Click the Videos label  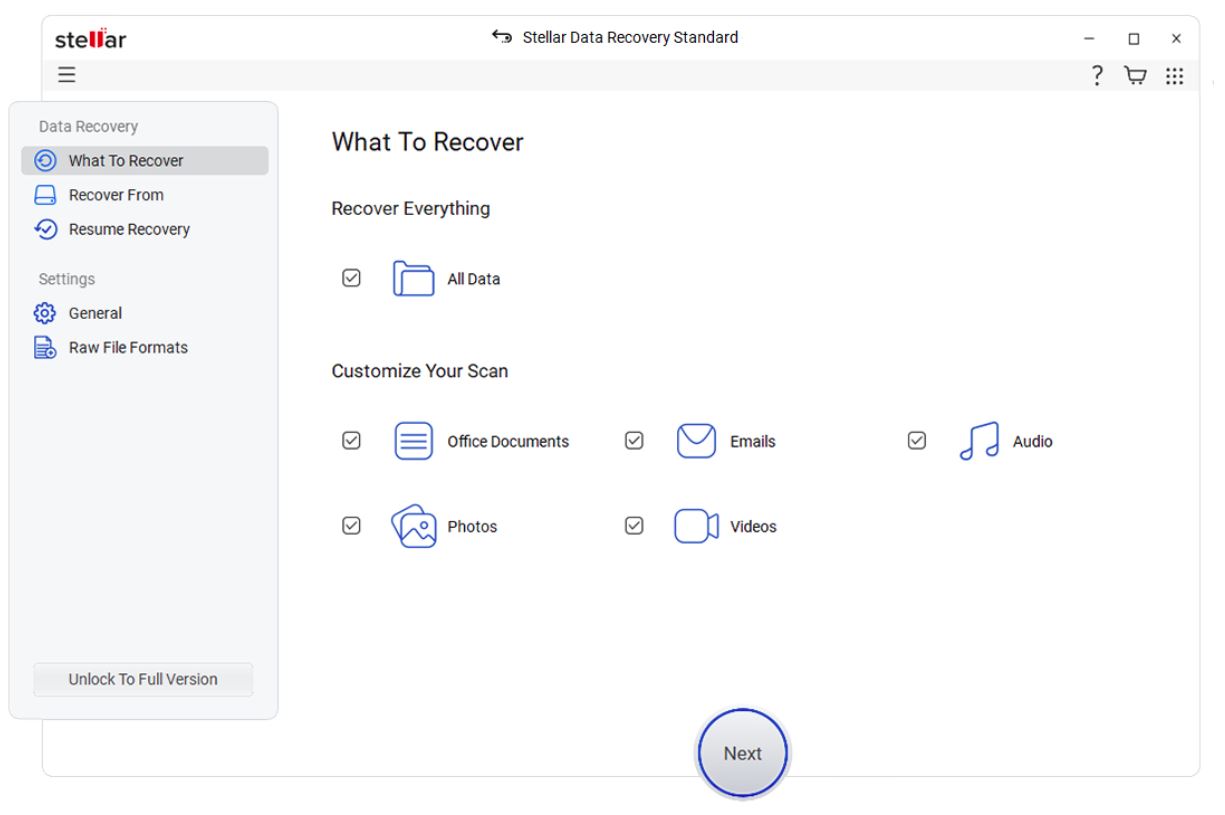pyautogui.click(x=754, y=526)
